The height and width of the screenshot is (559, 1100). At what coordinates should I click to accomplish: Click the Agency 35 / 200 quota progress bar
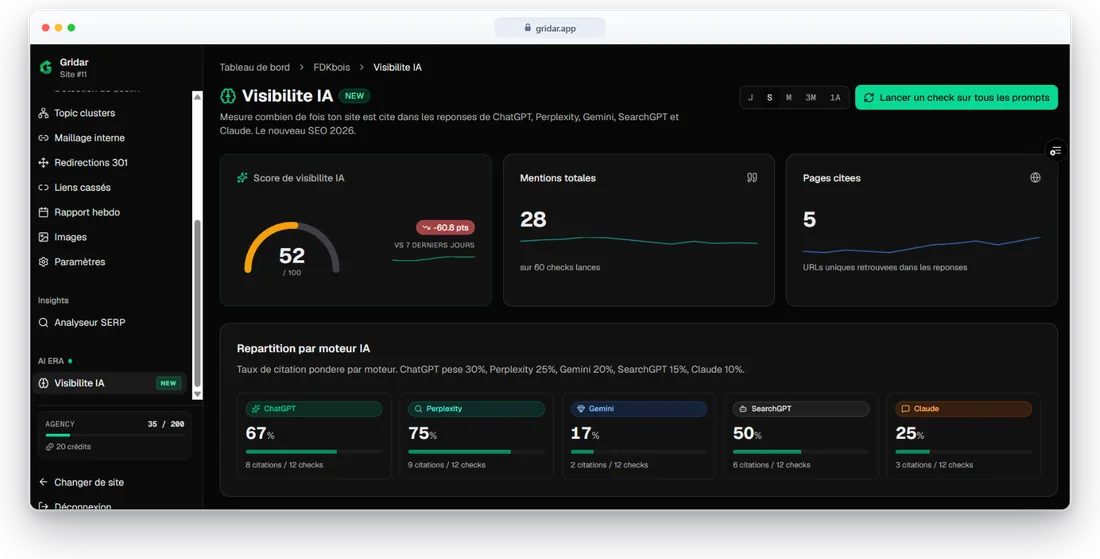(114, 436)
